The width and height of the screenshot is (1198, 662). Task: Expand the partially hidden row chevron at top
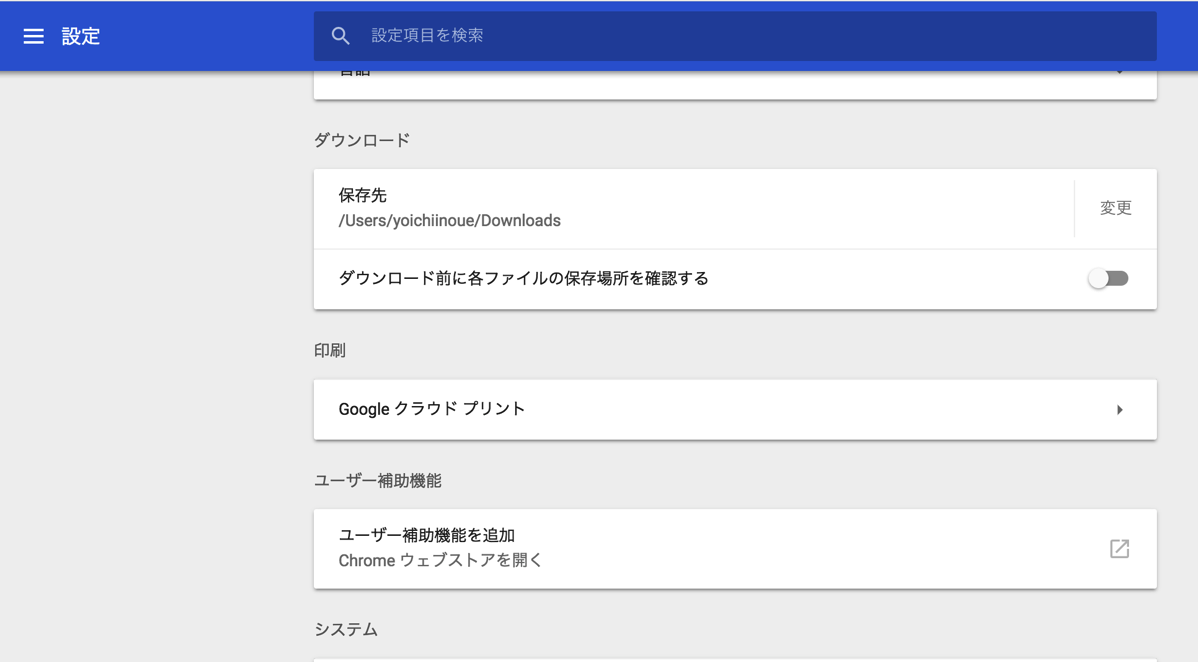[1119, 74]
